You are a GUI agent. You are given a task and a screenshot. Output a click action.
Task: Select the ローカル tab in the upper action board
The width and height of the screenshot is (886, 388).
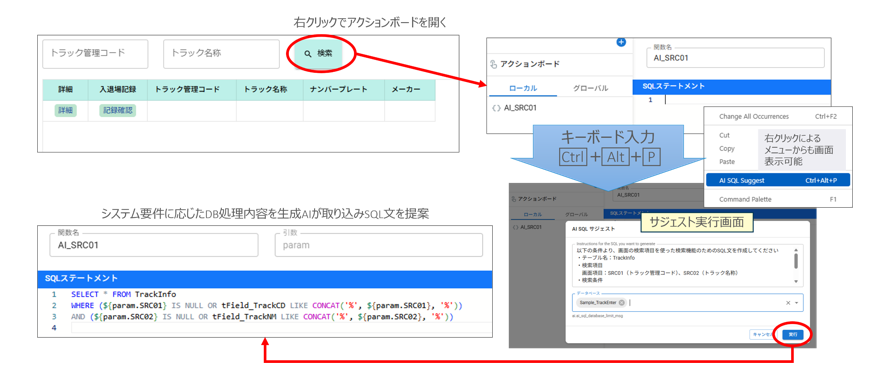coord(523,88)
